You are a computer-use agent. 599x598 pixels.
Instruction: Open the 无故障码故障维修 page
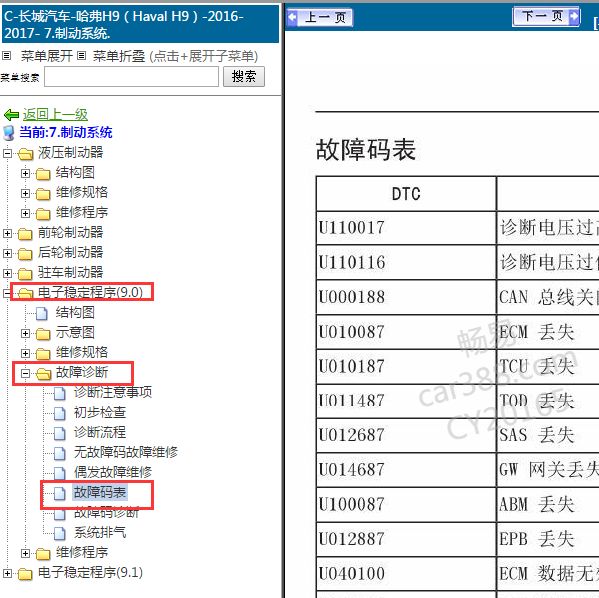126,452
